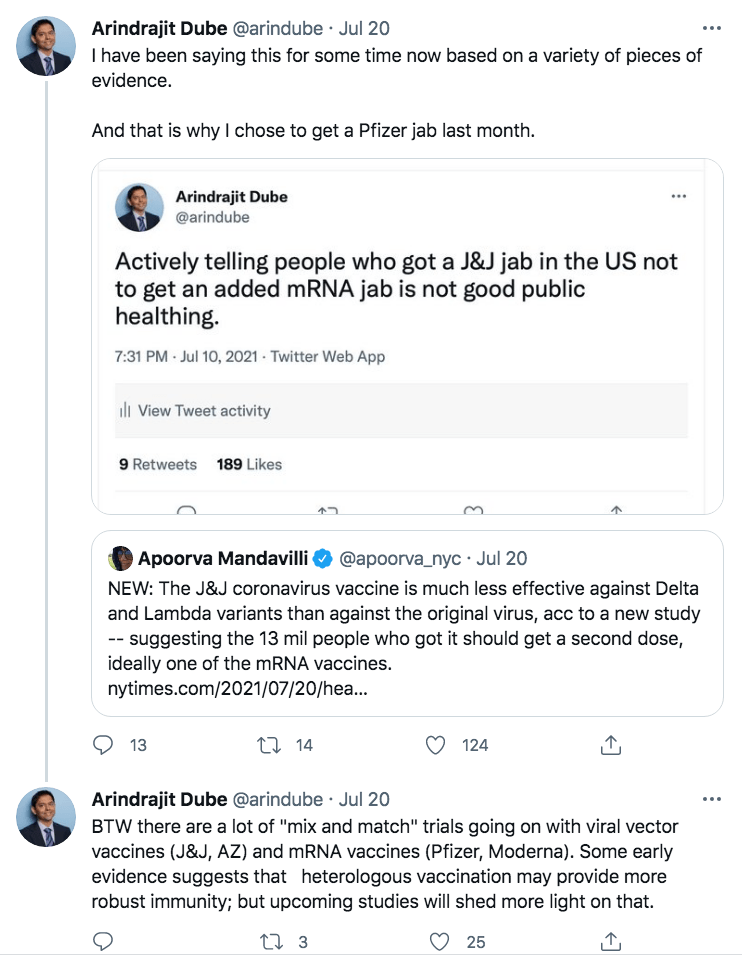Image resolution: width=742 pixels, height=955 pixels.
Task: Click Arindrajit Dube name on bottom tweet
Action: 158,800
